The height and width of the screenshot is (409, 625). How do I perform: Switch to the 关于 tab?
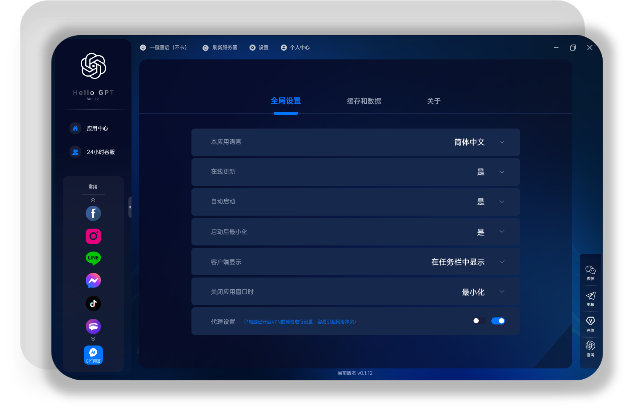(433, 101)
